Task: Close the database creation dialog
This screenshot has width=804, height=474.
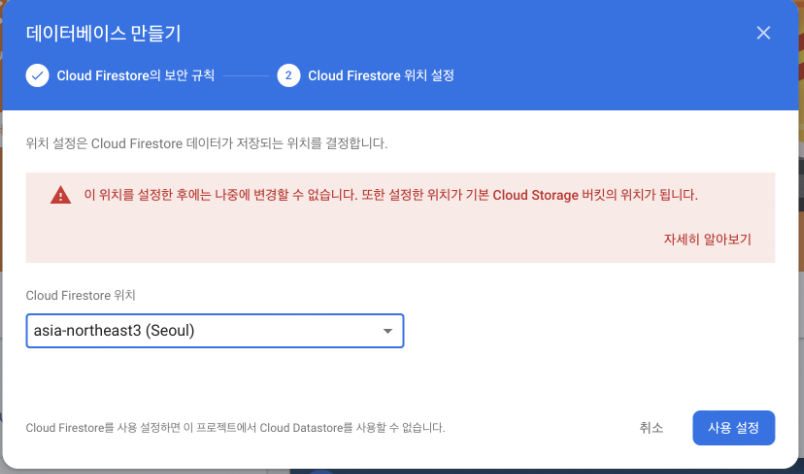Action: [763, 33]
